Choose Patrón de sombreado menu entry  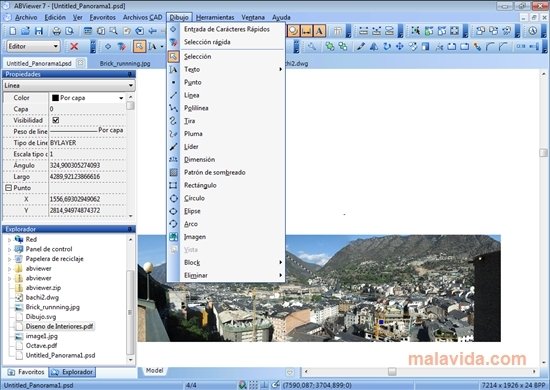226,173
